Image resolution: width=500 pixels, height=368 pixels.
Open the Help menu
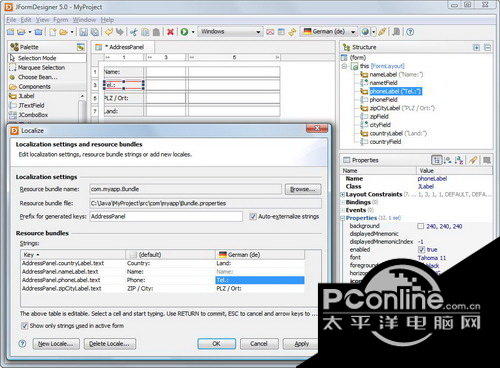[x=107, y=20]
